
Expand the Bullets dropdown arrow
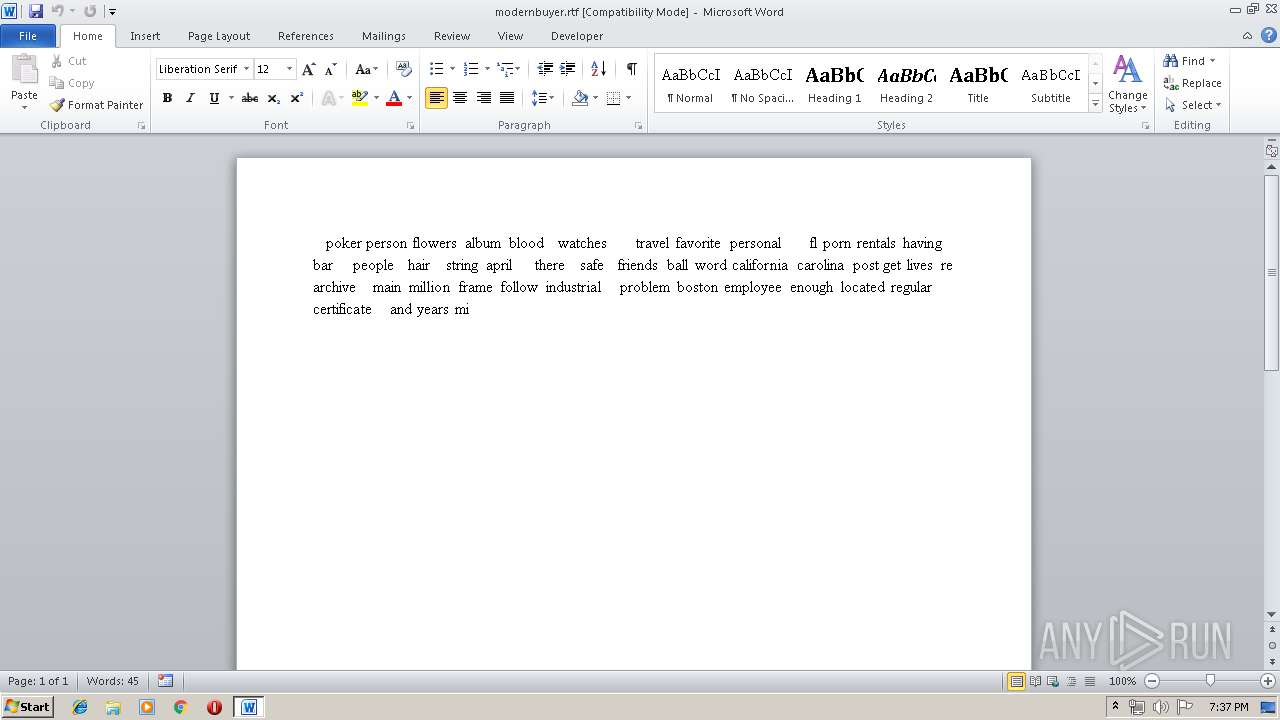452,69
